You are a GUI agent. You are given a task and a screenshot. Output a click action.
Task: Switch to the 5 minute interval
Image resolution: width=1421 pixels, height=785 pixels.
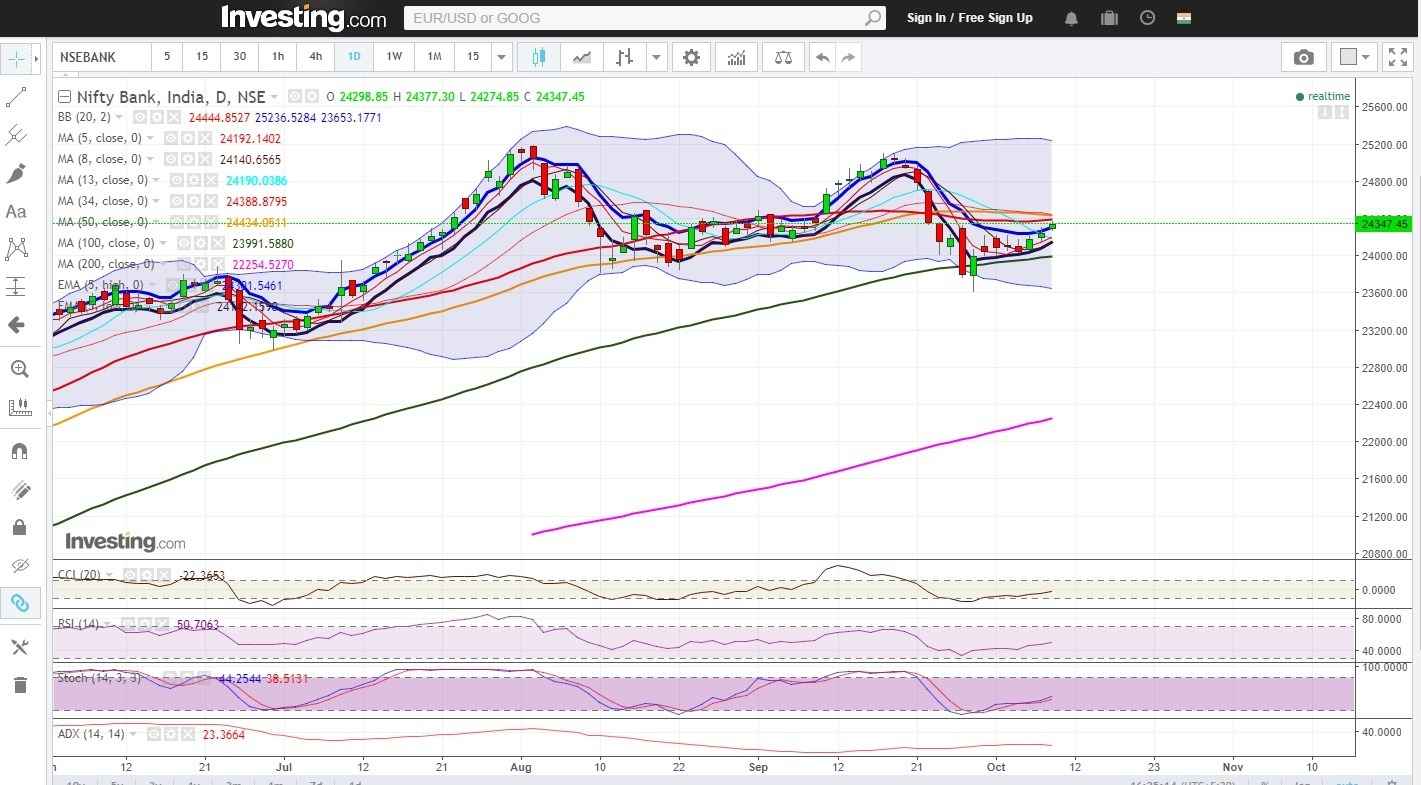(167, 57)
